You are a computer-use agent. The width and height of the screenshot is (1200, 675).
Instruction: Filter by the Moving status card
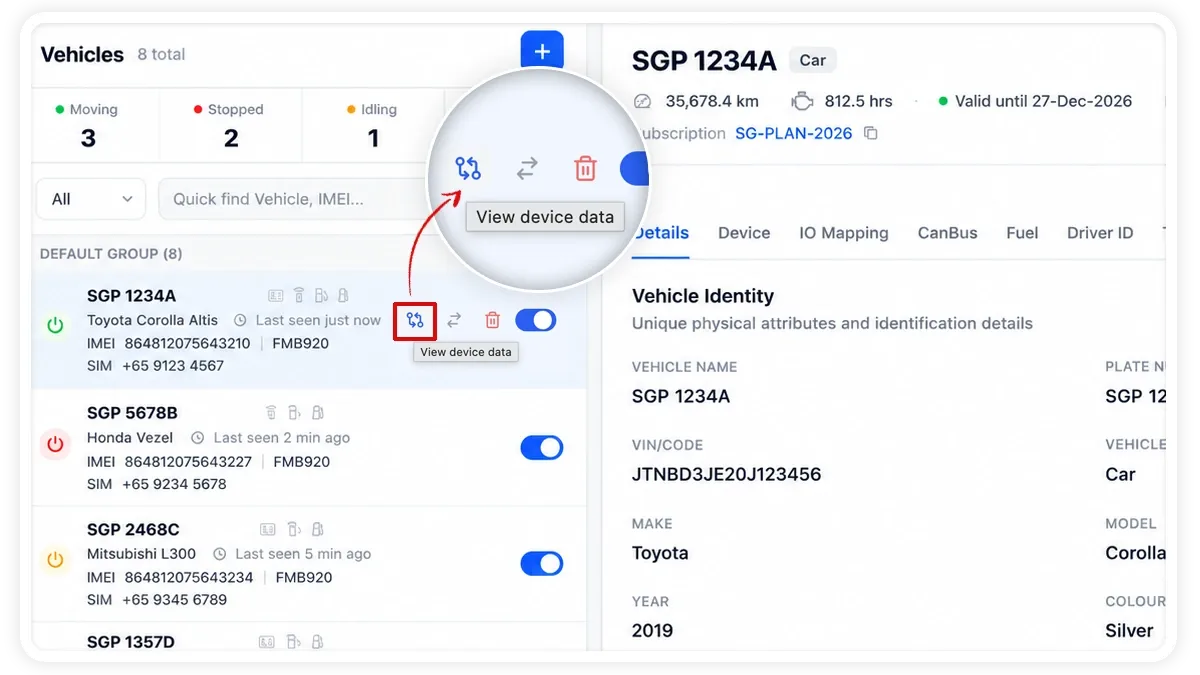tap(88, 125)
